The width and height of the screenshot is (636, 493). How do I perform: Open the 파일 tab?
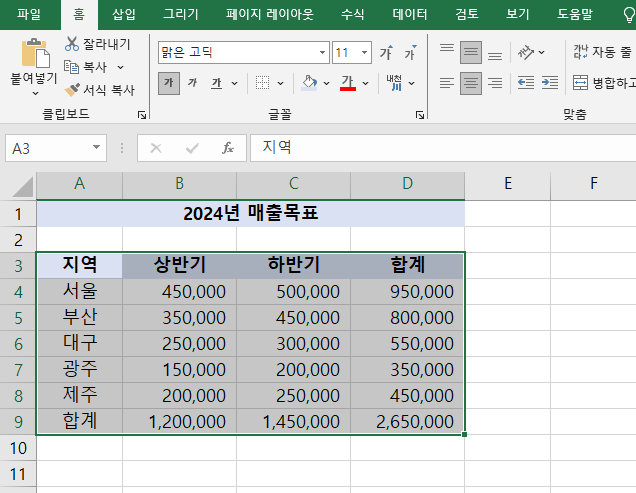pos(29,14)
